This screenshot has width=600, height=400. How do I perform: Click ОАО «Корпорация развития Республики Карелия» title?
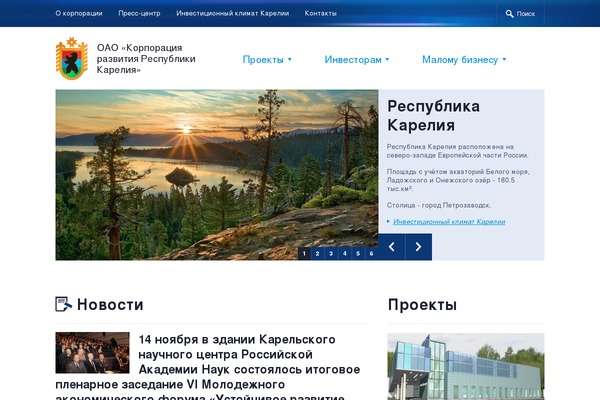point(146,59)
